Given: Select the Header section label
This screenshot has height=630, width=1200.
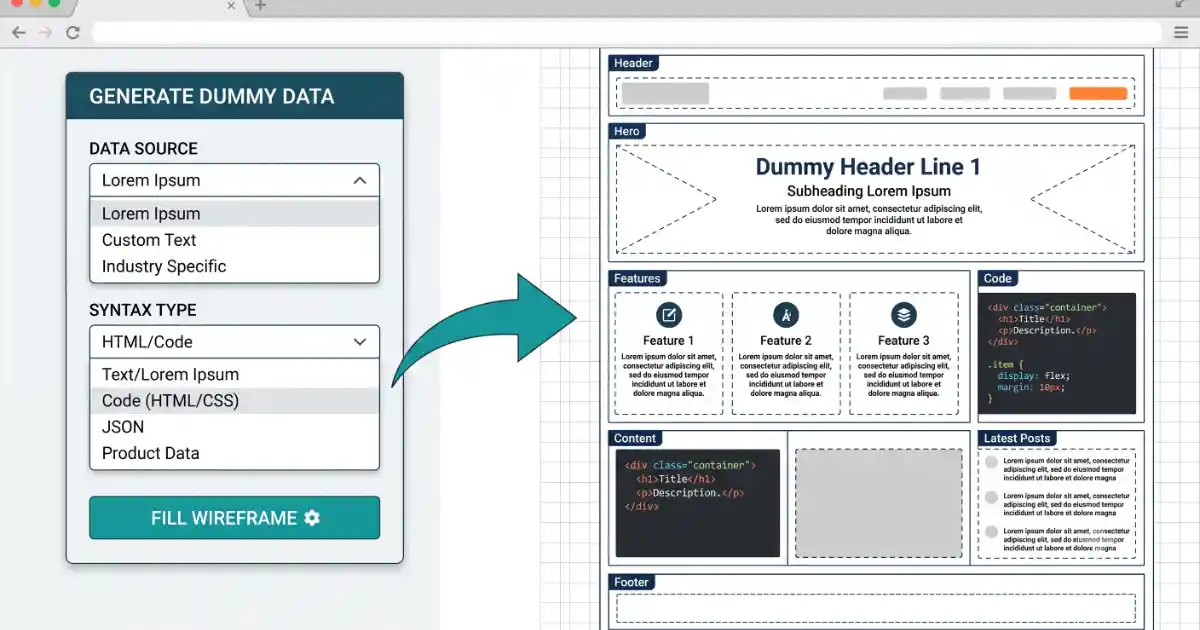Looking at the screenshot, I should [633, 63].
